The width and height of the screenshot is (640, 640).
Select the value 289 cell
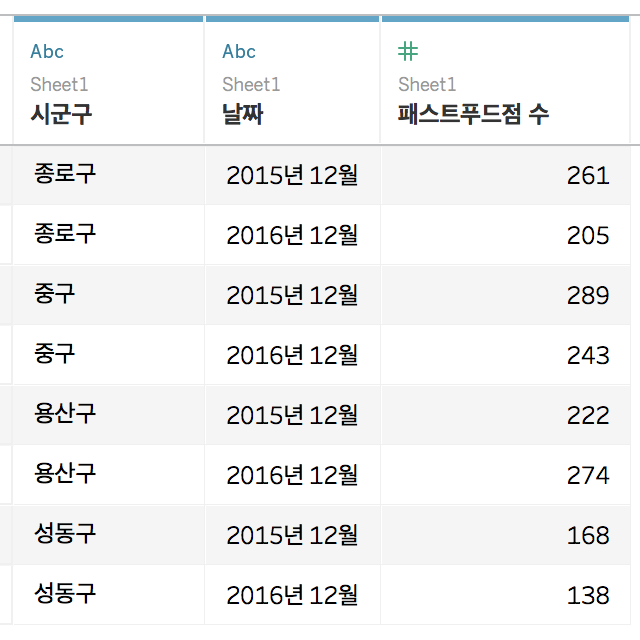click(505, 295)
